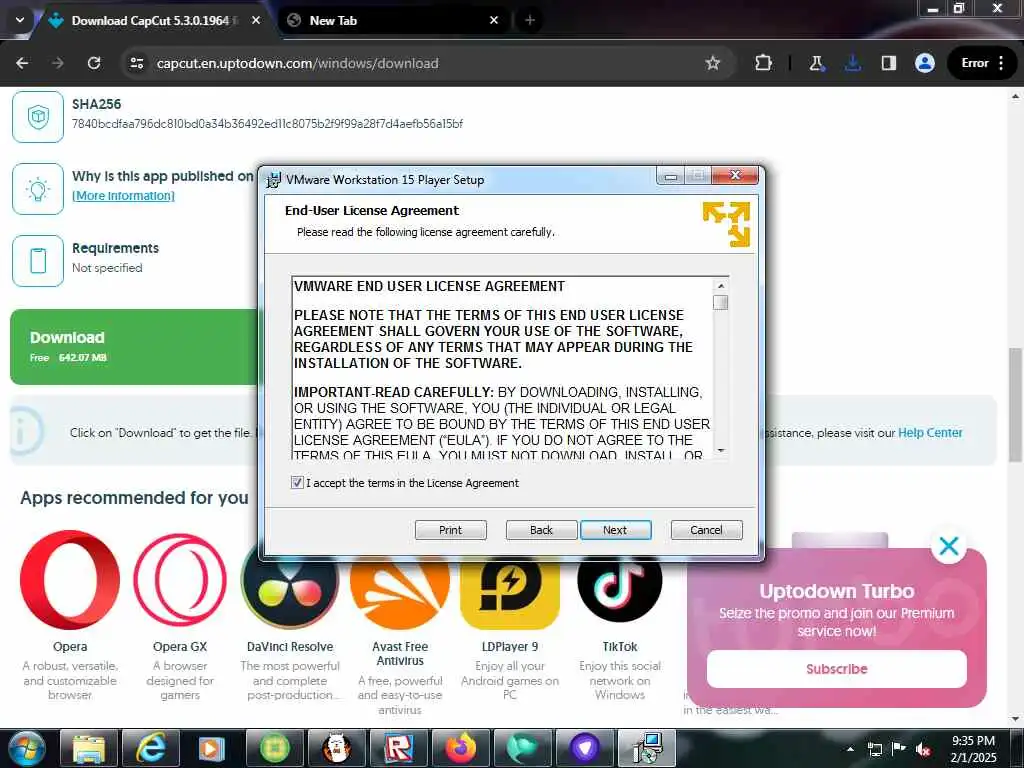Click the site information icon in address bar
This screenshot has width=1024, height=768.
[x=136, y=63]
